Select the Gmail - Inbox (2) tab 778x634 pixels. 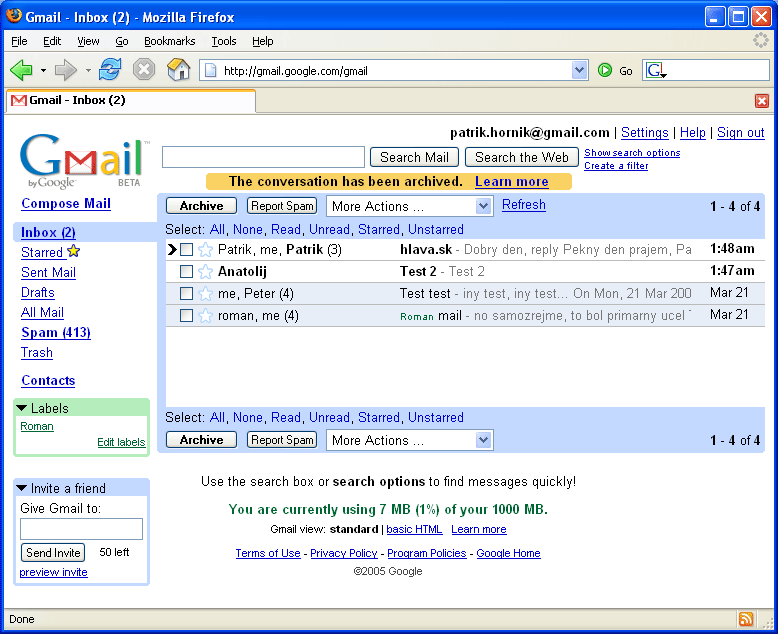(131, 101)
